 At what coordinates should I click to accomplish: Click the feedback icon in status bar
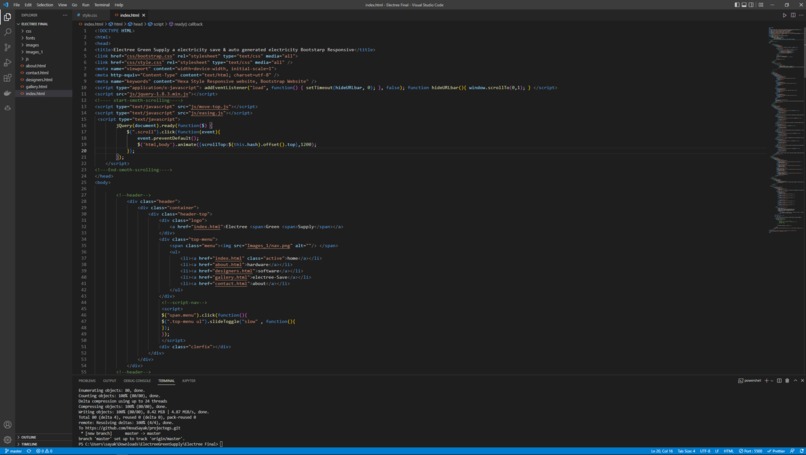792,451
